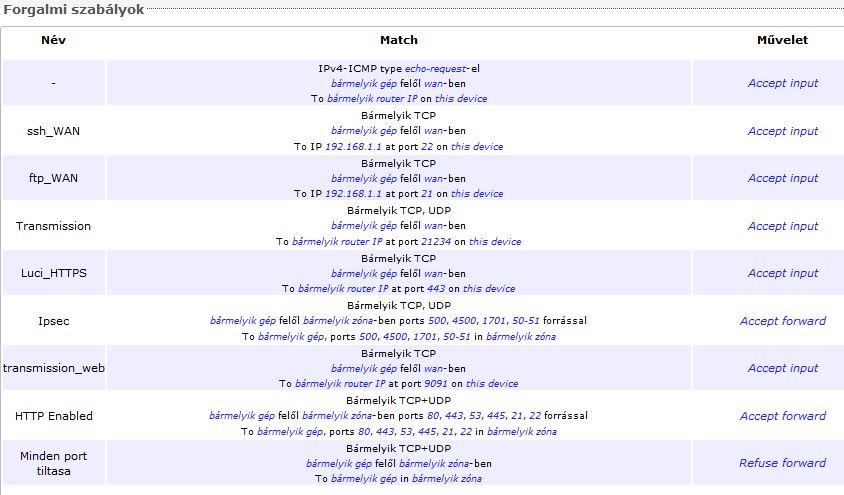Select the HTTP Enabled rule name
Image resolution: width=844 pixels, height=495 pixels.
[x=54, y=416]
